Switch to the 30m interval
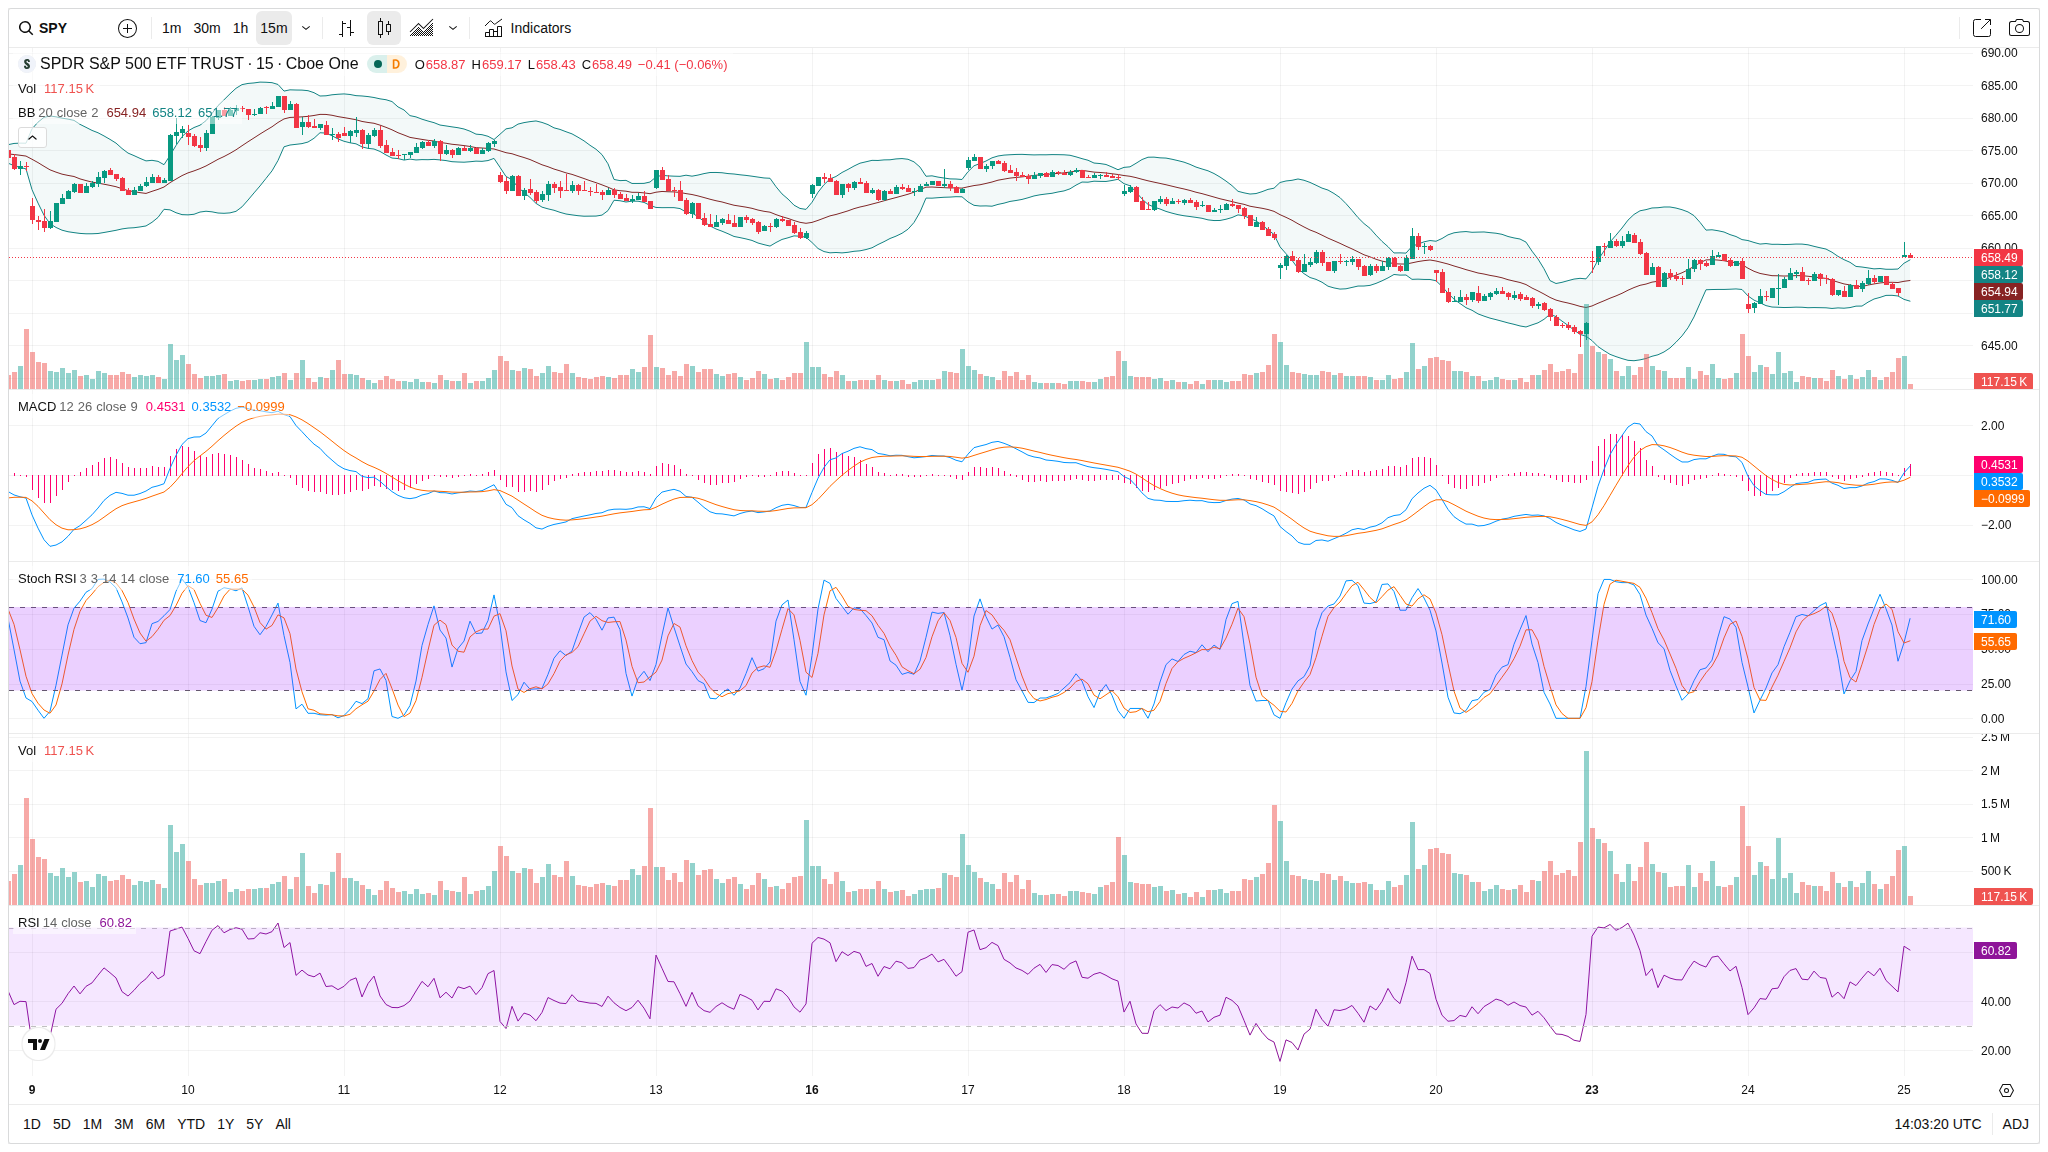Viewport: 2048px width, 1152px height. 207,28
